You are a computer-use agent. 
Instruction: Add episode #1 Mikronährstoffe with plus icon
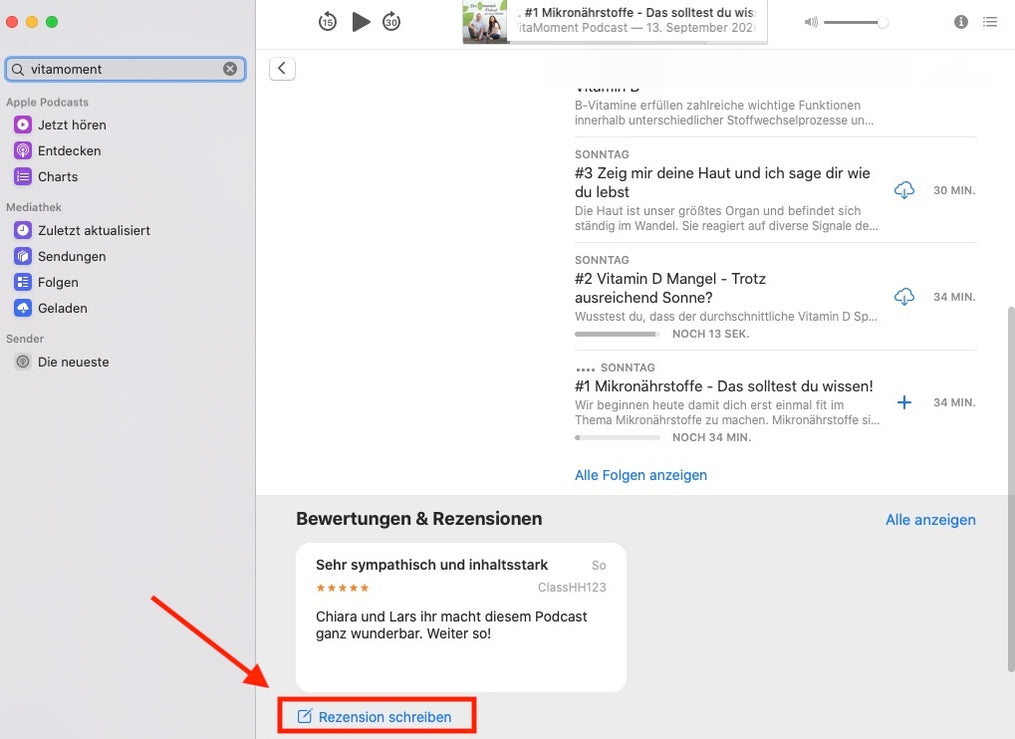[x=904, y=402]
